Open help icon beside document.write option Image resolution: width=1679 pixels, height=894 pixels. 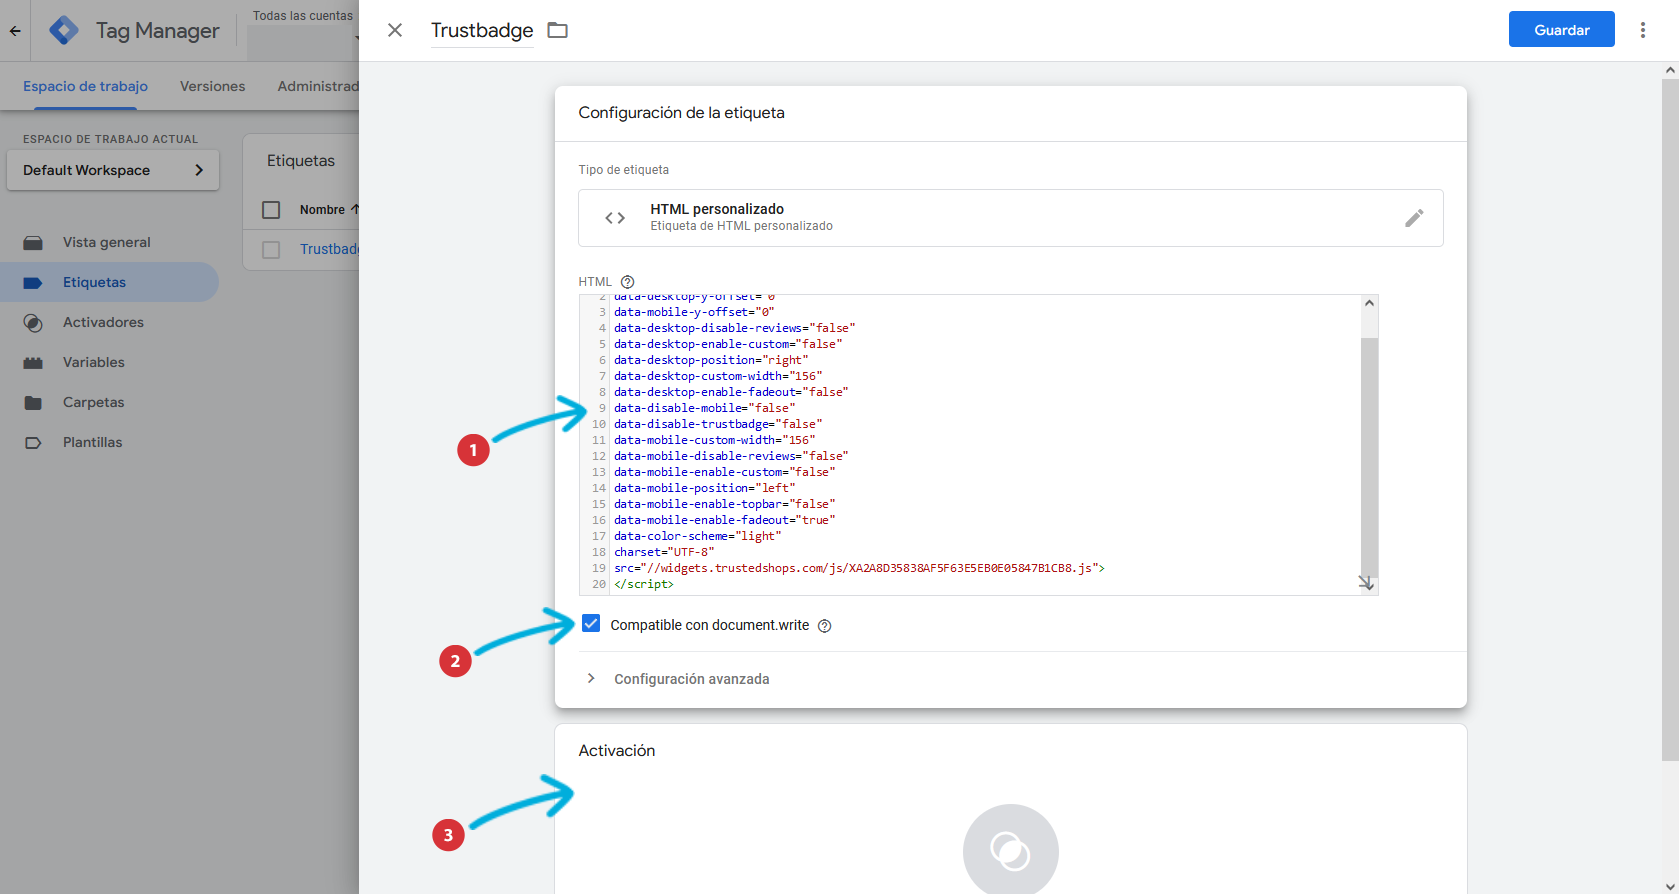click(x=825, y=626)
